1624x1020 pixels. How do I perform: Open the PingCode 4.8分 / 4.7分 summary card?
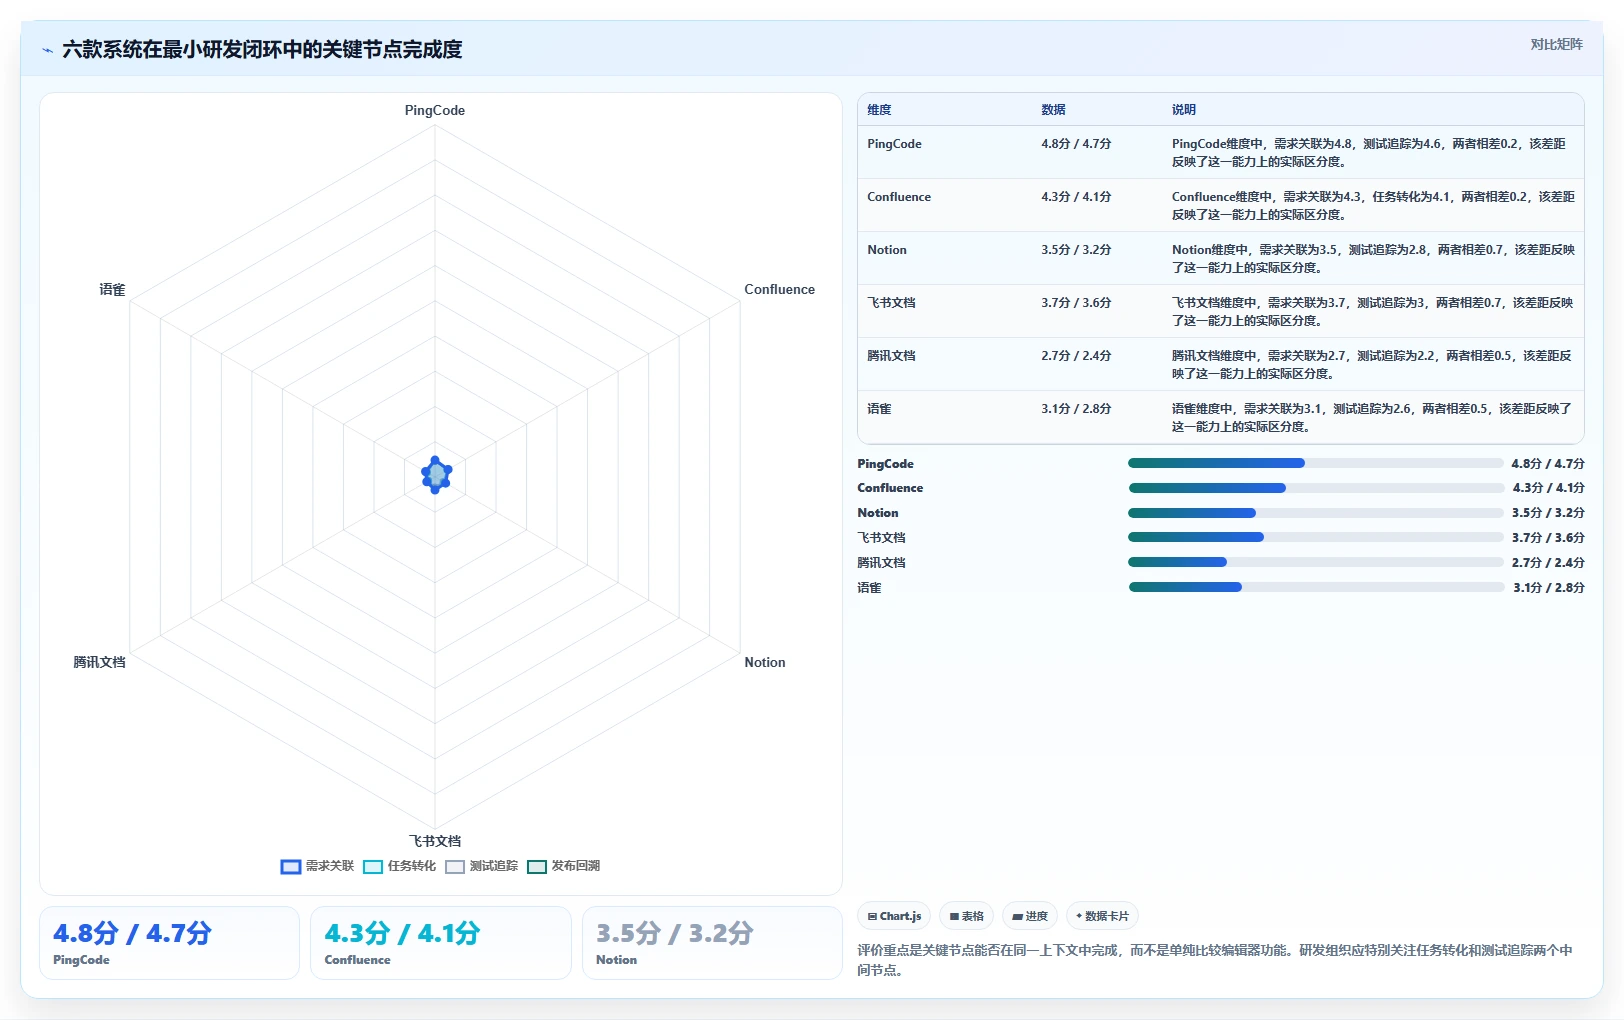point(169,943)
